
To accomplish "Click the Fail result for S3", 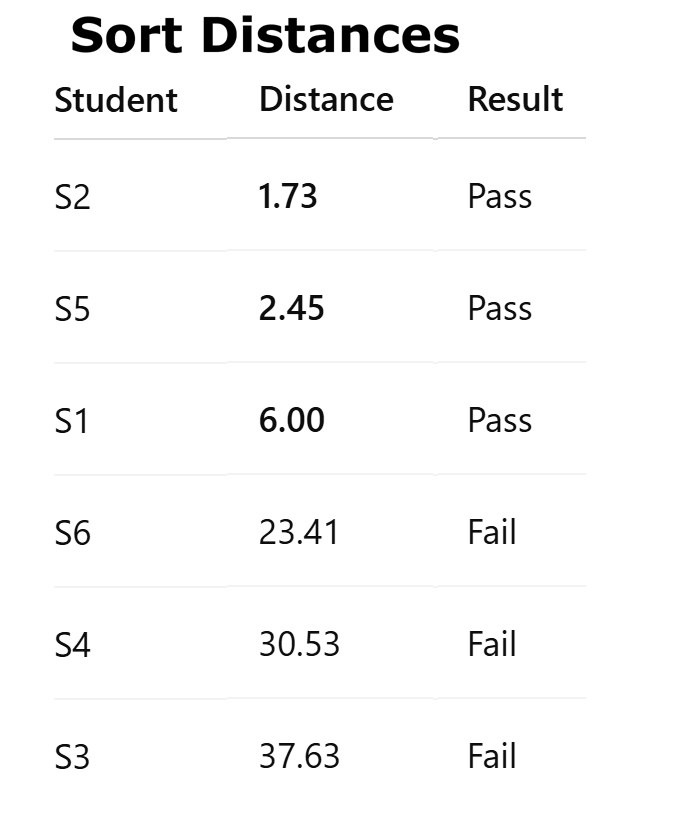I will click(491, 757).
